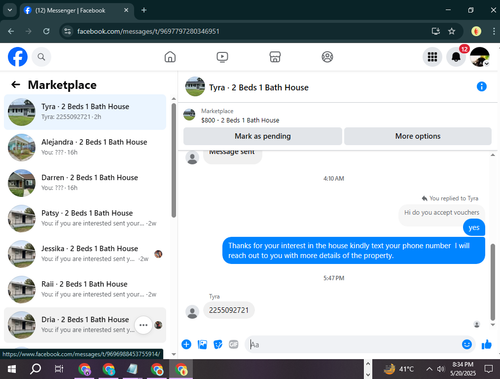This screenshot has height=379, width=500.
Task: Open the Windows notification center
Action: click(x=489, y=369)
